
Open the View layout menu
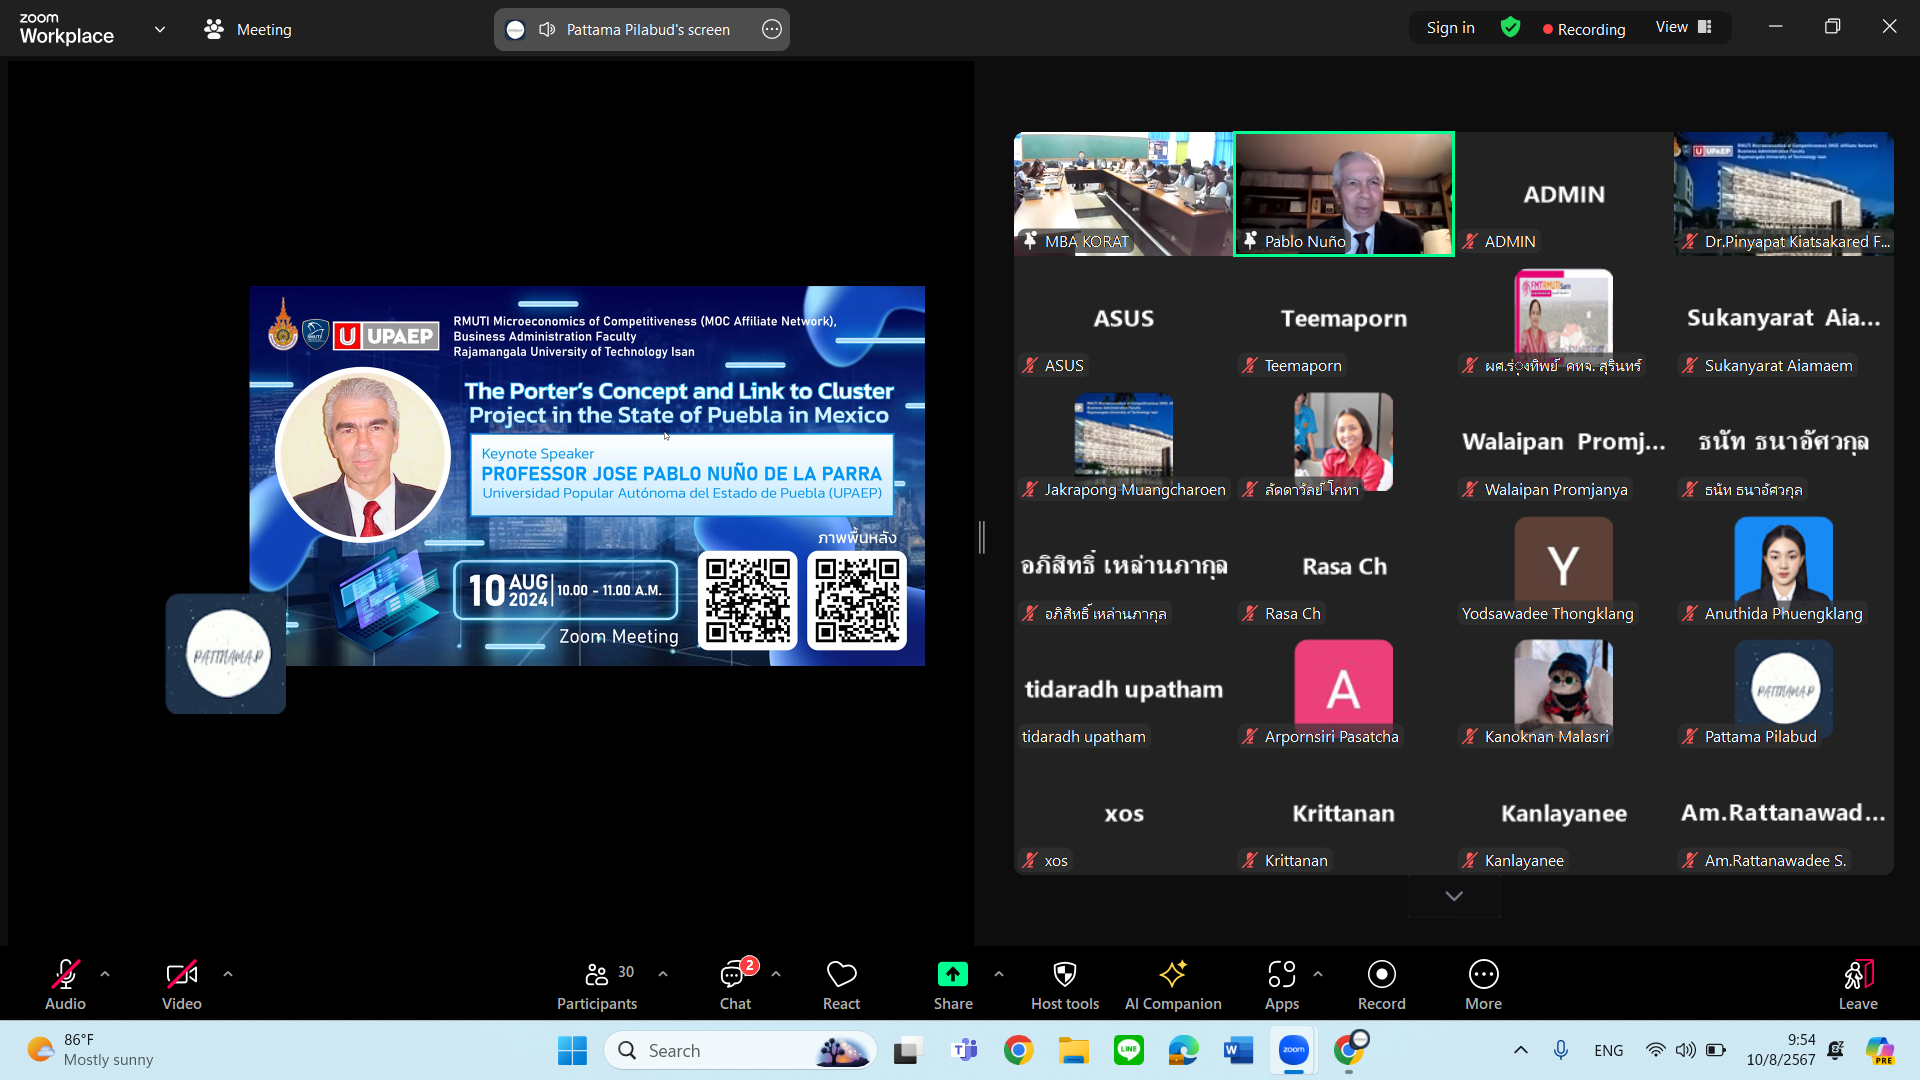coord(1684,27)
